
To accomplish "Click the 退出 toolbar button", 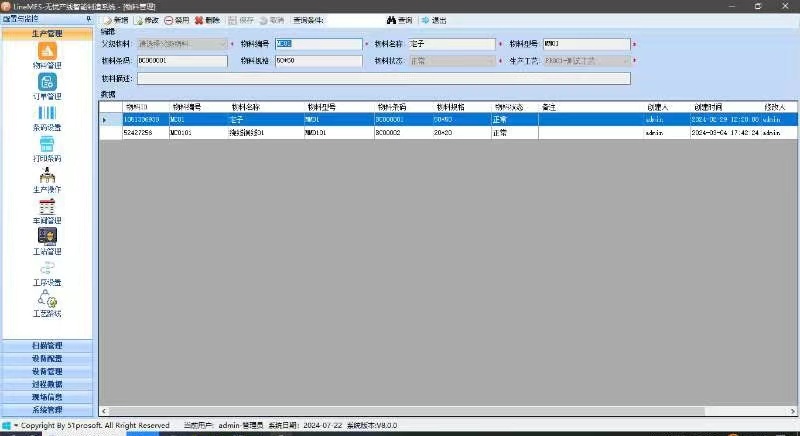I will tap(434, 20).
